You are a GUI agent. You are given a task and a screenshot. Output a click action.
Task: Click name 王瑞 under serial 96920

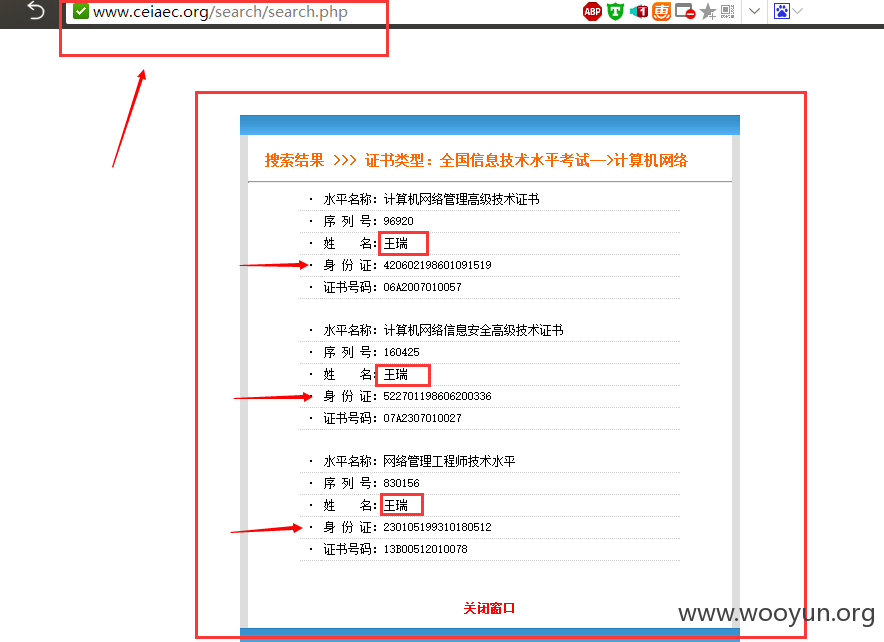click(396, 243)
